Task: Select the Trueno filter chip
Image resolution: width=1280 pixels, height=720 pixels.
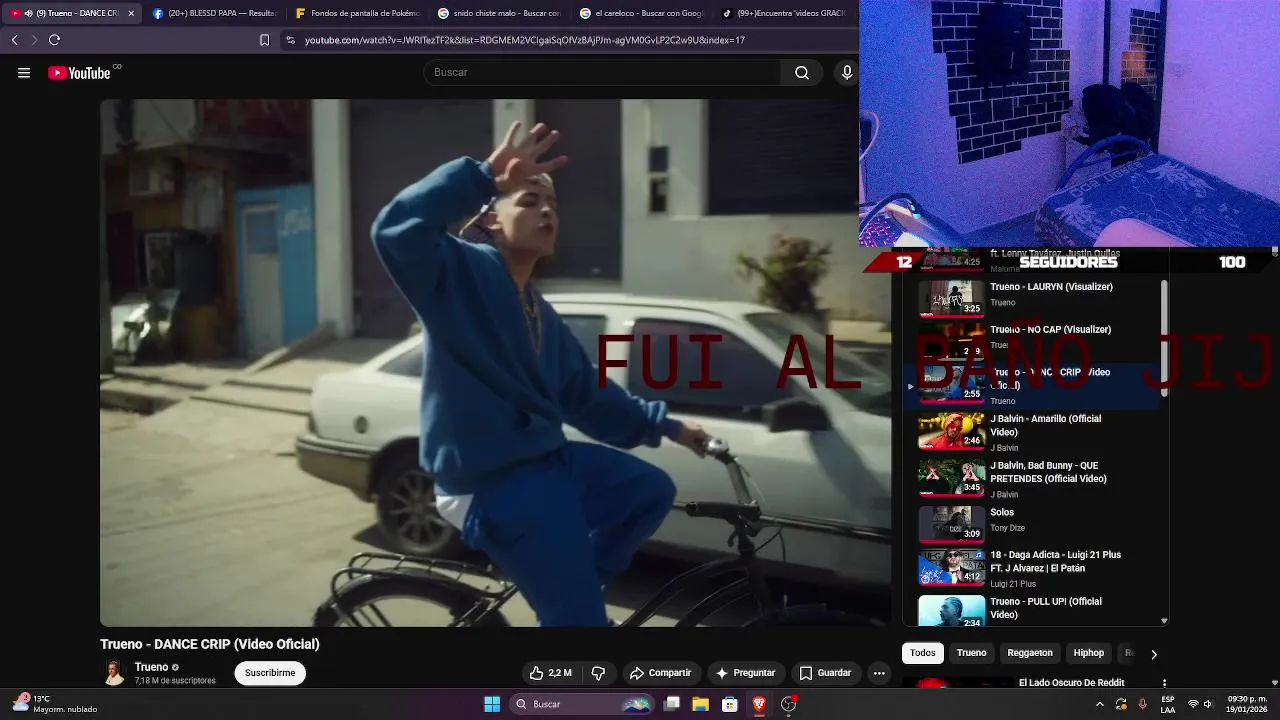Action: point(971,653)
